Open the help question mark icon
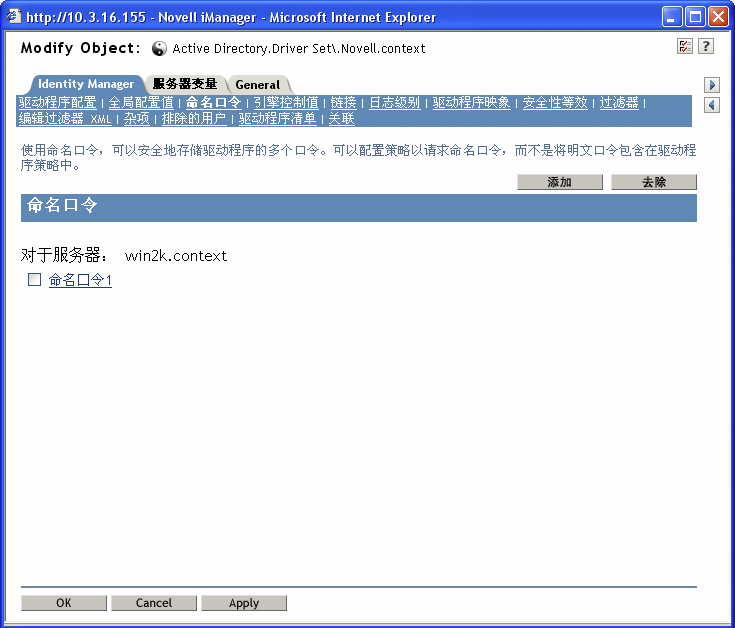 click(x=705, y=47)
